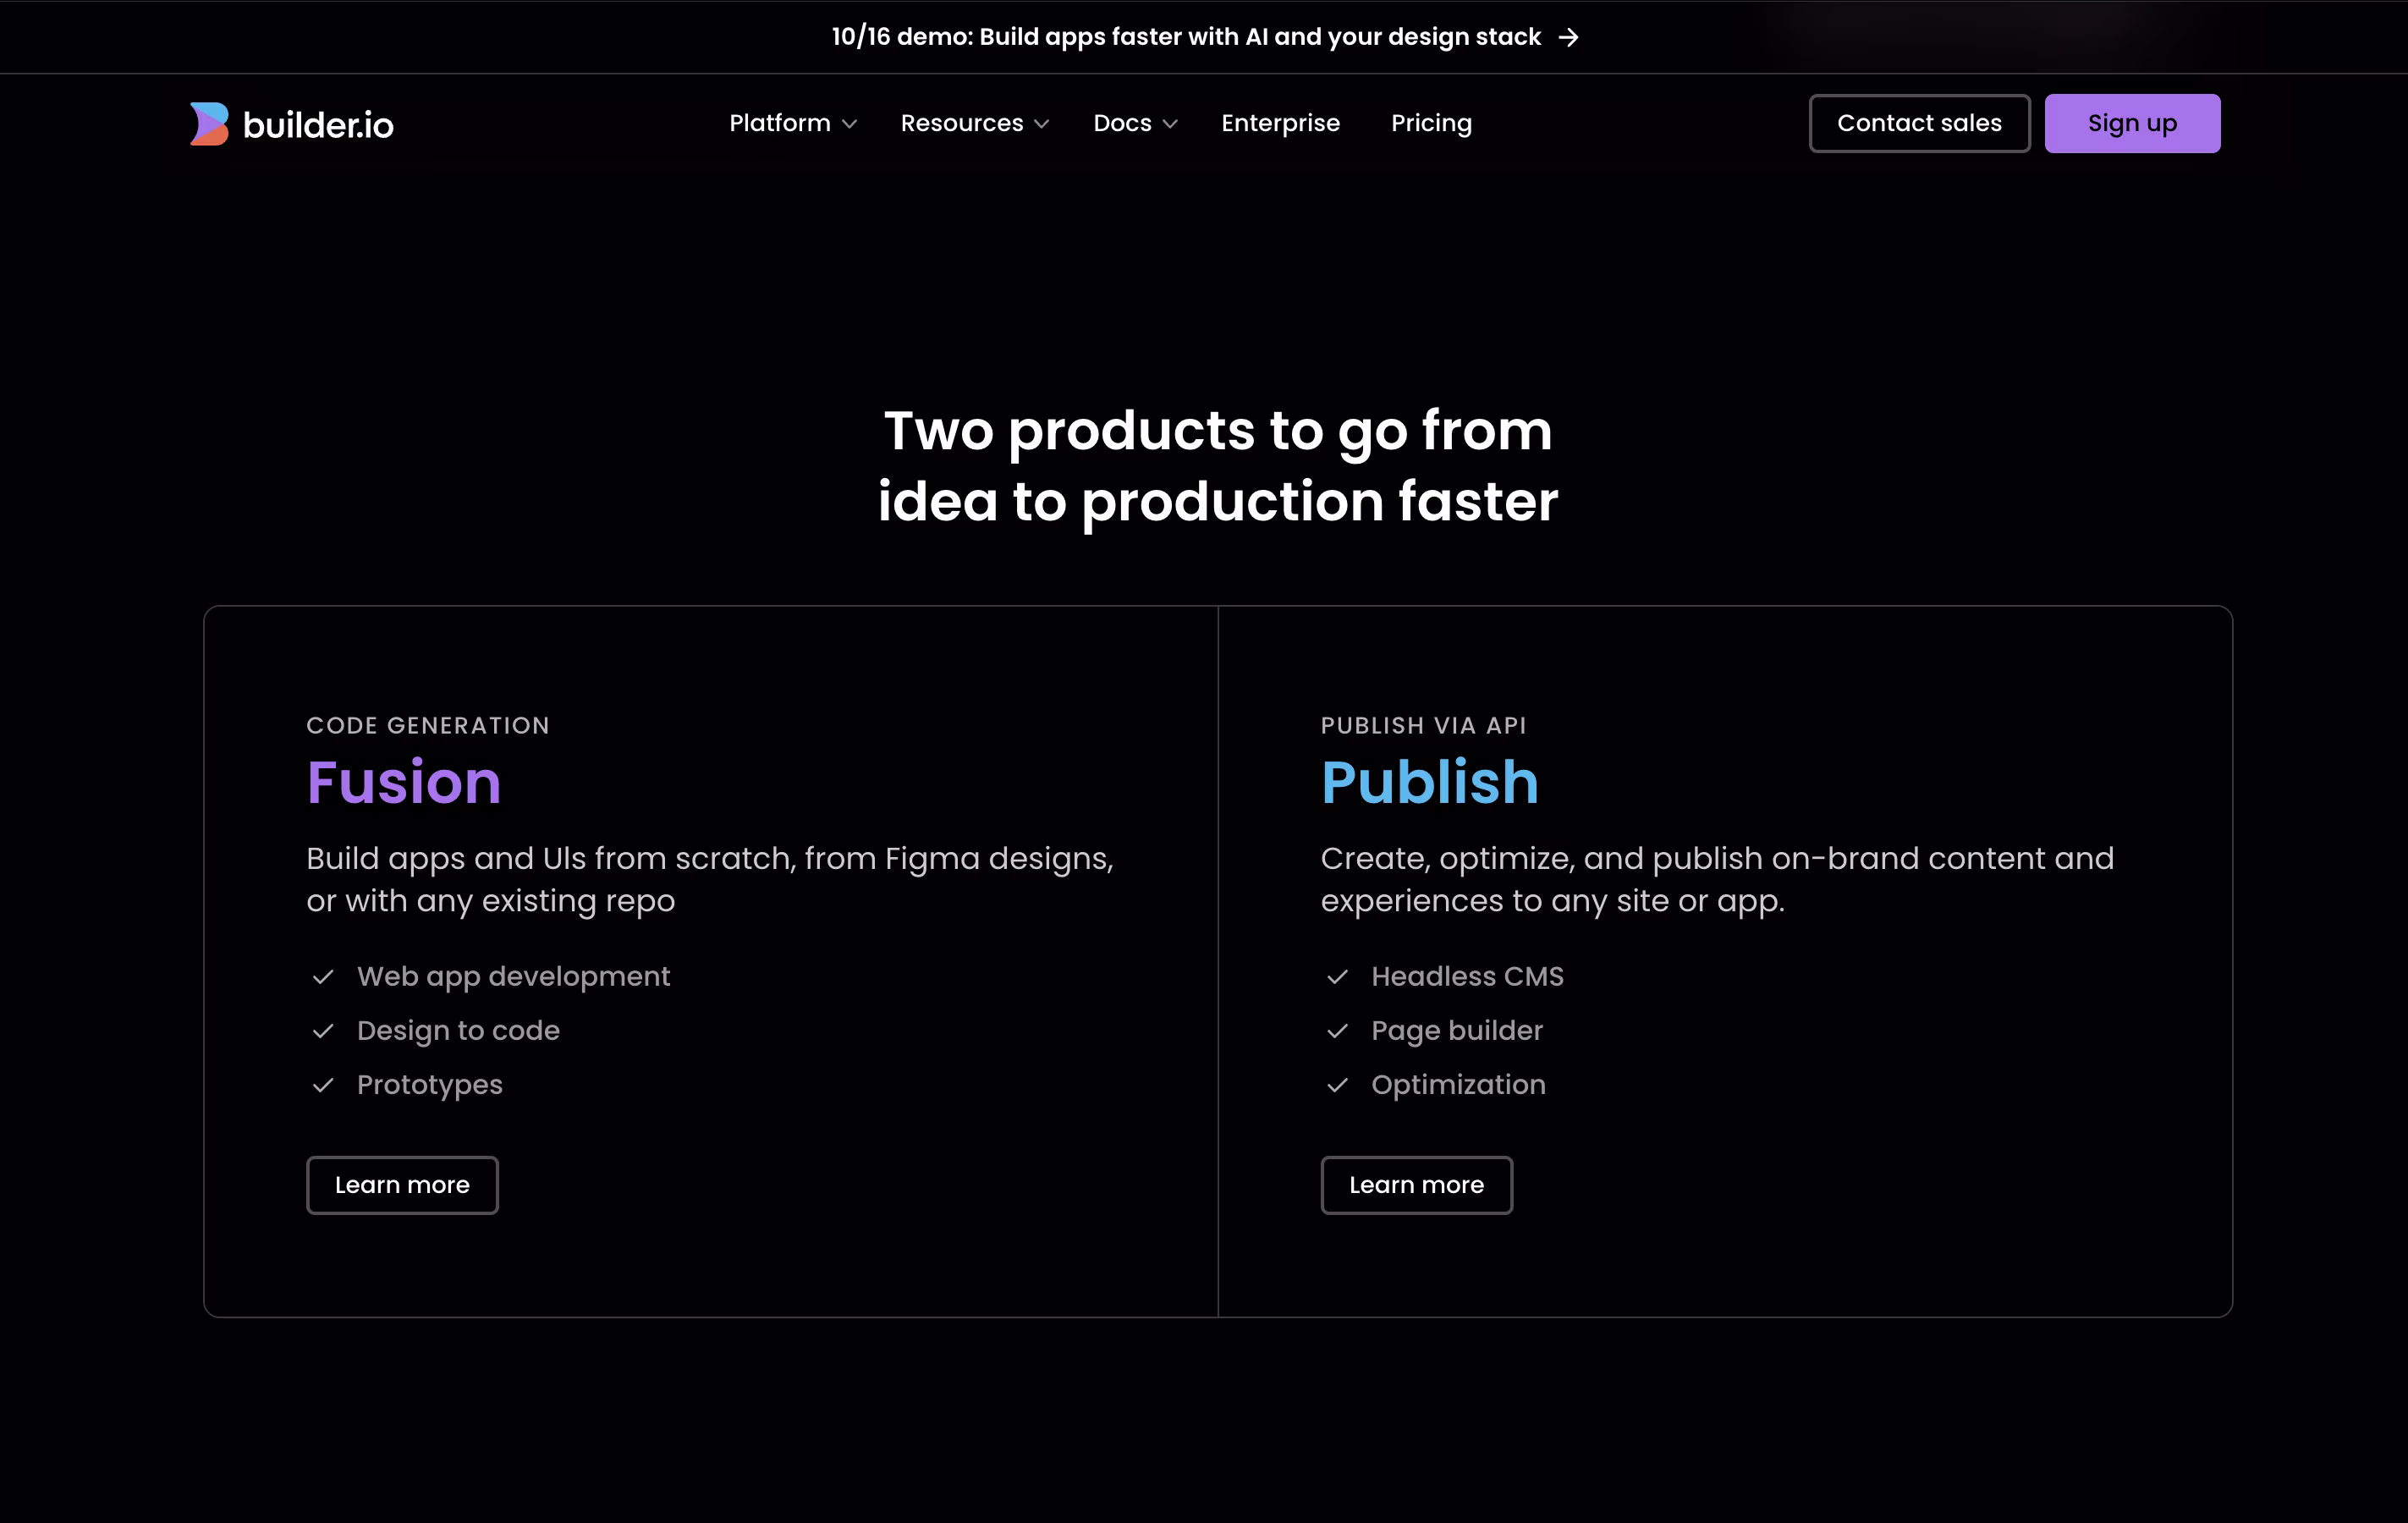This screenshot has height=1523, width=2408.
Task: Click the blue Publish heading
Action: 1429,782
